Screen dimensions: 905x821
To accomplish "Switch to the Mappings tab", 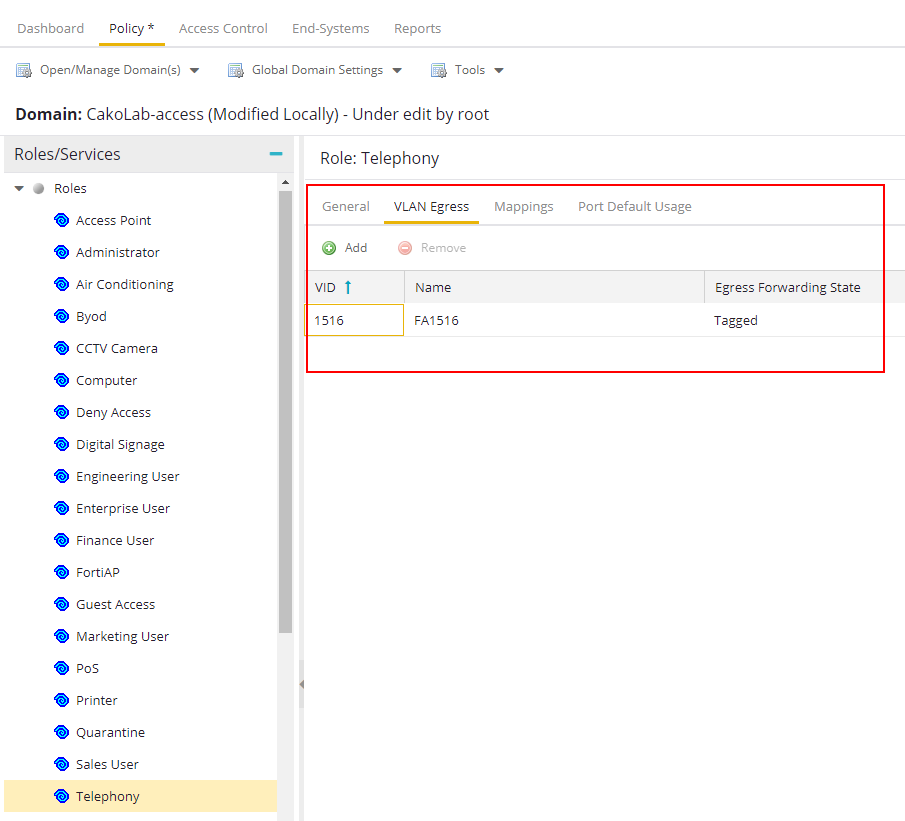I will (x=523, y=206).
